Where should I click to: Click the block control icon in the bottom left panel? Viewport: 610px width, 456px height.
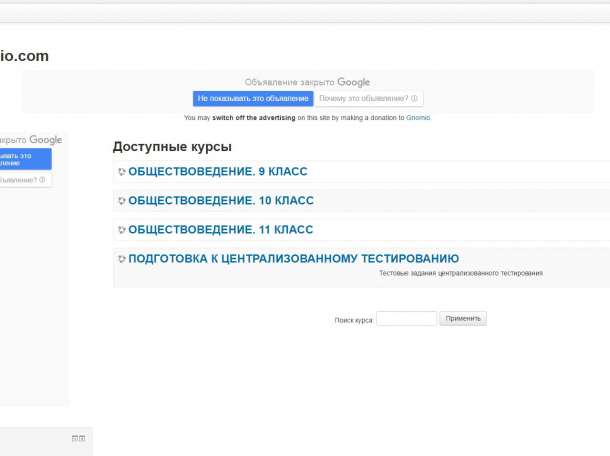pos(78,438)
